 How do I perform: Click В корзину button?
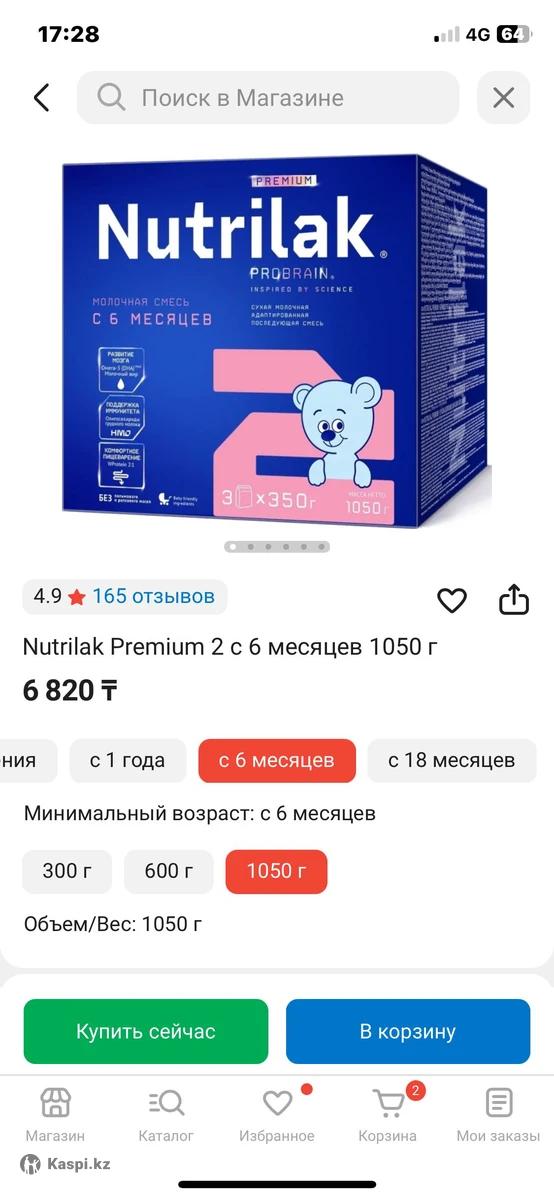408,1031
